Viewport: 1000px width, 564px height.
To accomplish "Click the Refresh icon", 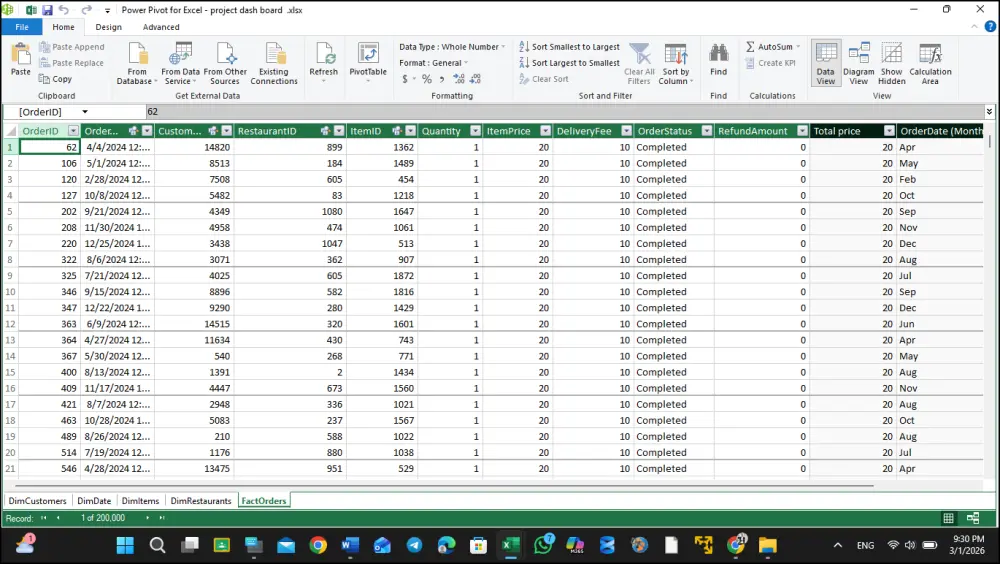I will tap(324, 54).
